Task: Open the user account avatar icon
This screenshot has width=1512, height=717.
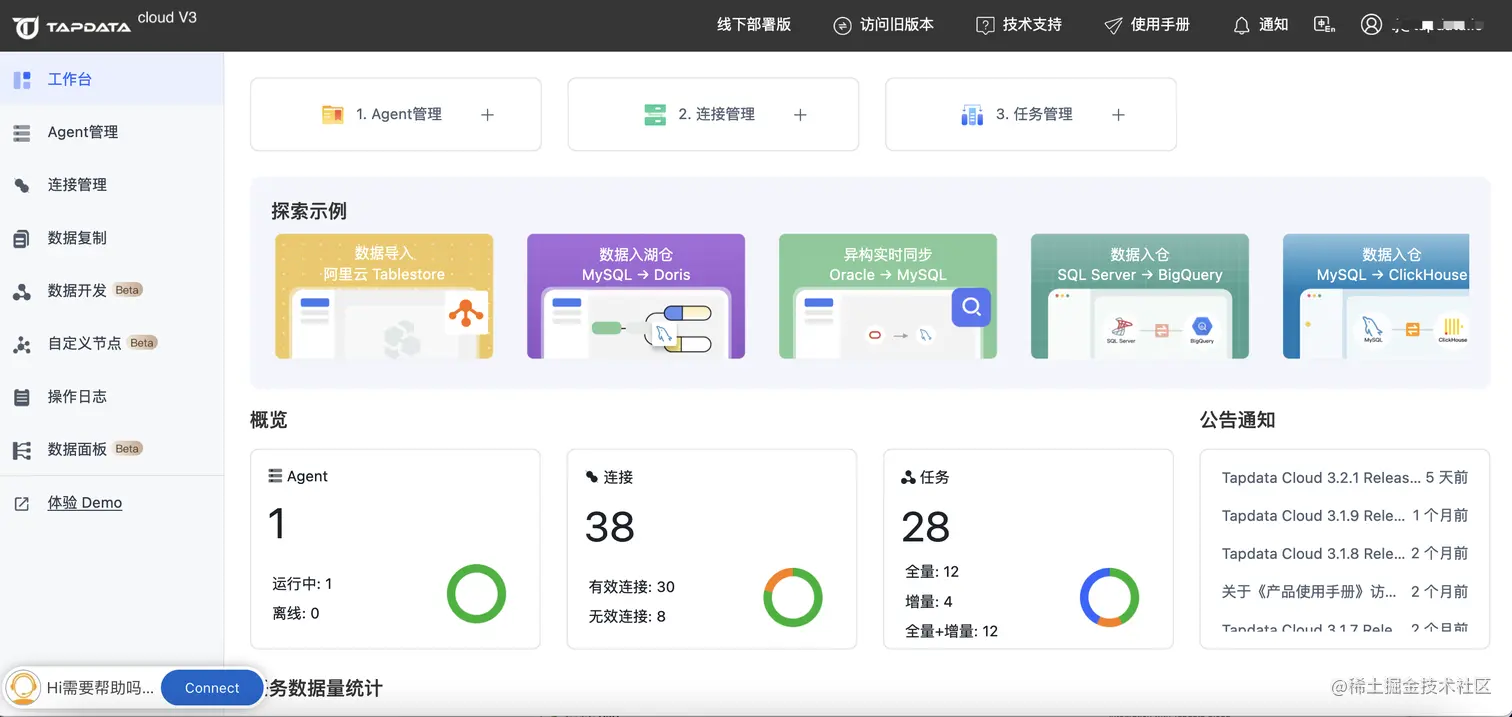Action: pos(1371,25)
